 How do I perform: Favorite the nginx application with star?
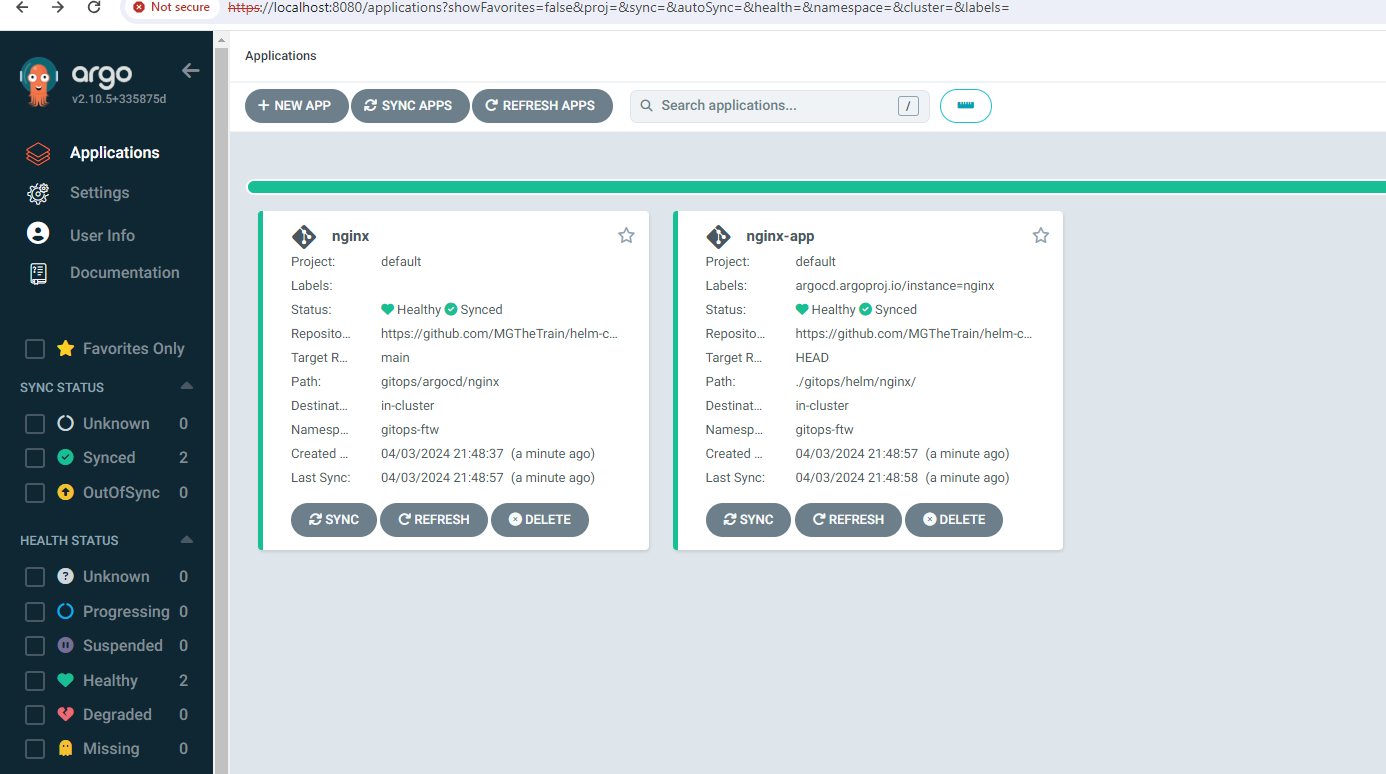pos(626,236)
